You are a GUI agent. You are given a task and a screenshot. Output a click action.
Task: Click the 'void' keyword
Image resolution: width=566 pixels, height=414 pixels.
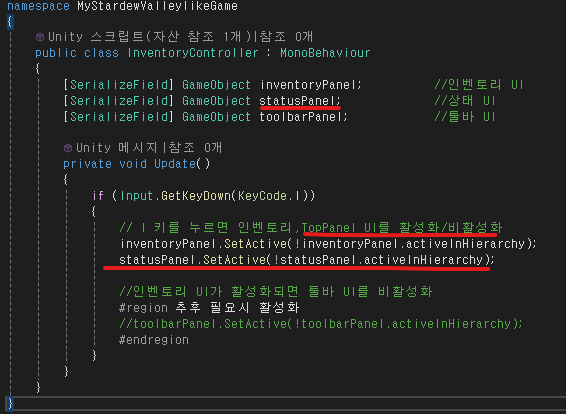133,164
